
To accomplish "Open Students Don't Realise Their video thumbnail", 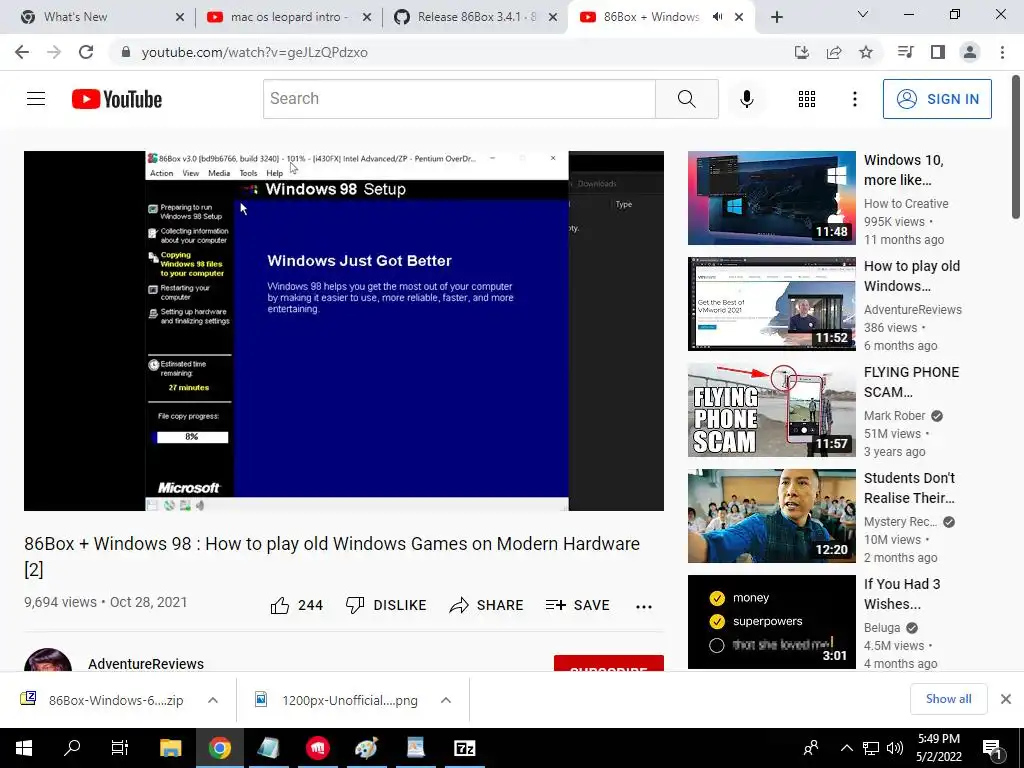I will (x=771, y=516).
